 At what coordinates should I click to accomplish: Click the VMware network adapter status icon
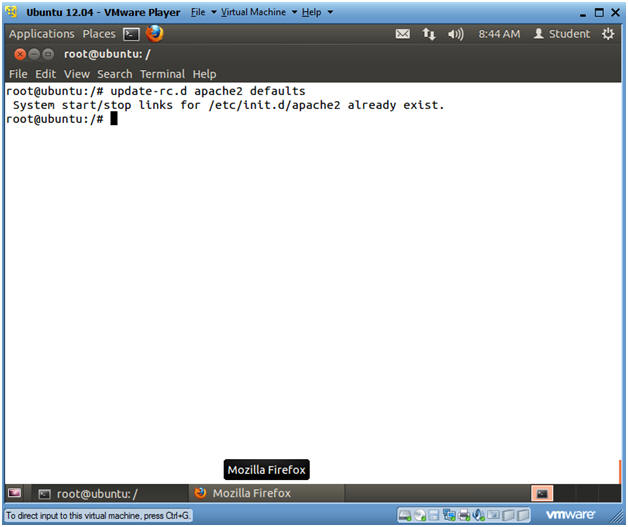[x=449, y=515]
